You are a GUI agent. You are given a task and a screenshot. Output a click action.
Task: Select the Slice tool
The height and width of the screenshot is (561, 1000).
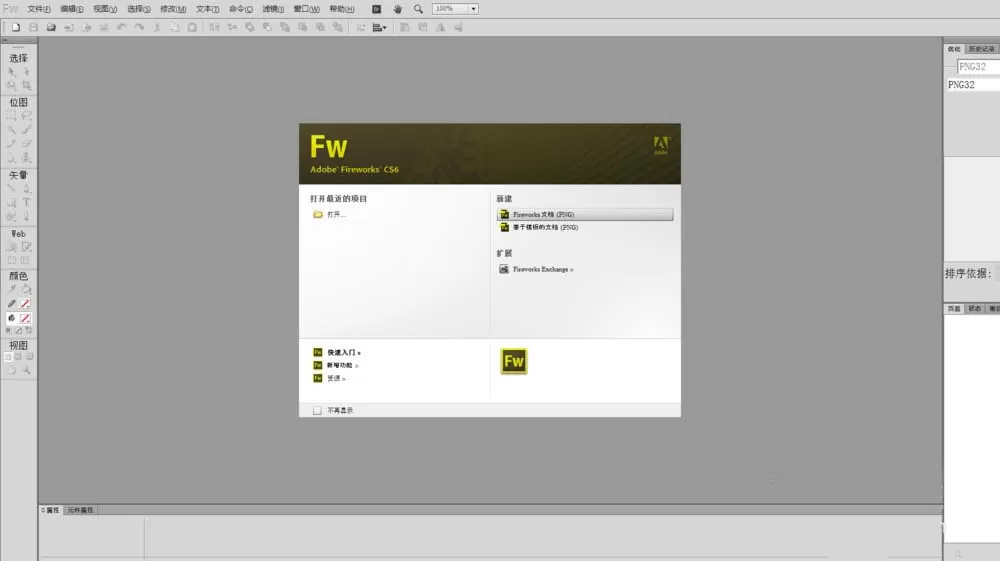(26, 247)
